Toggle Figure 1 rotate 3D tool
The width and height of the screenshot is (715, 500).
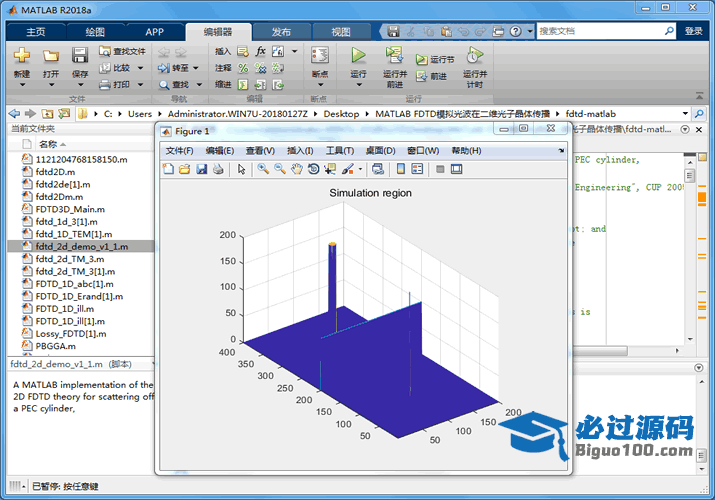[314, 169]
